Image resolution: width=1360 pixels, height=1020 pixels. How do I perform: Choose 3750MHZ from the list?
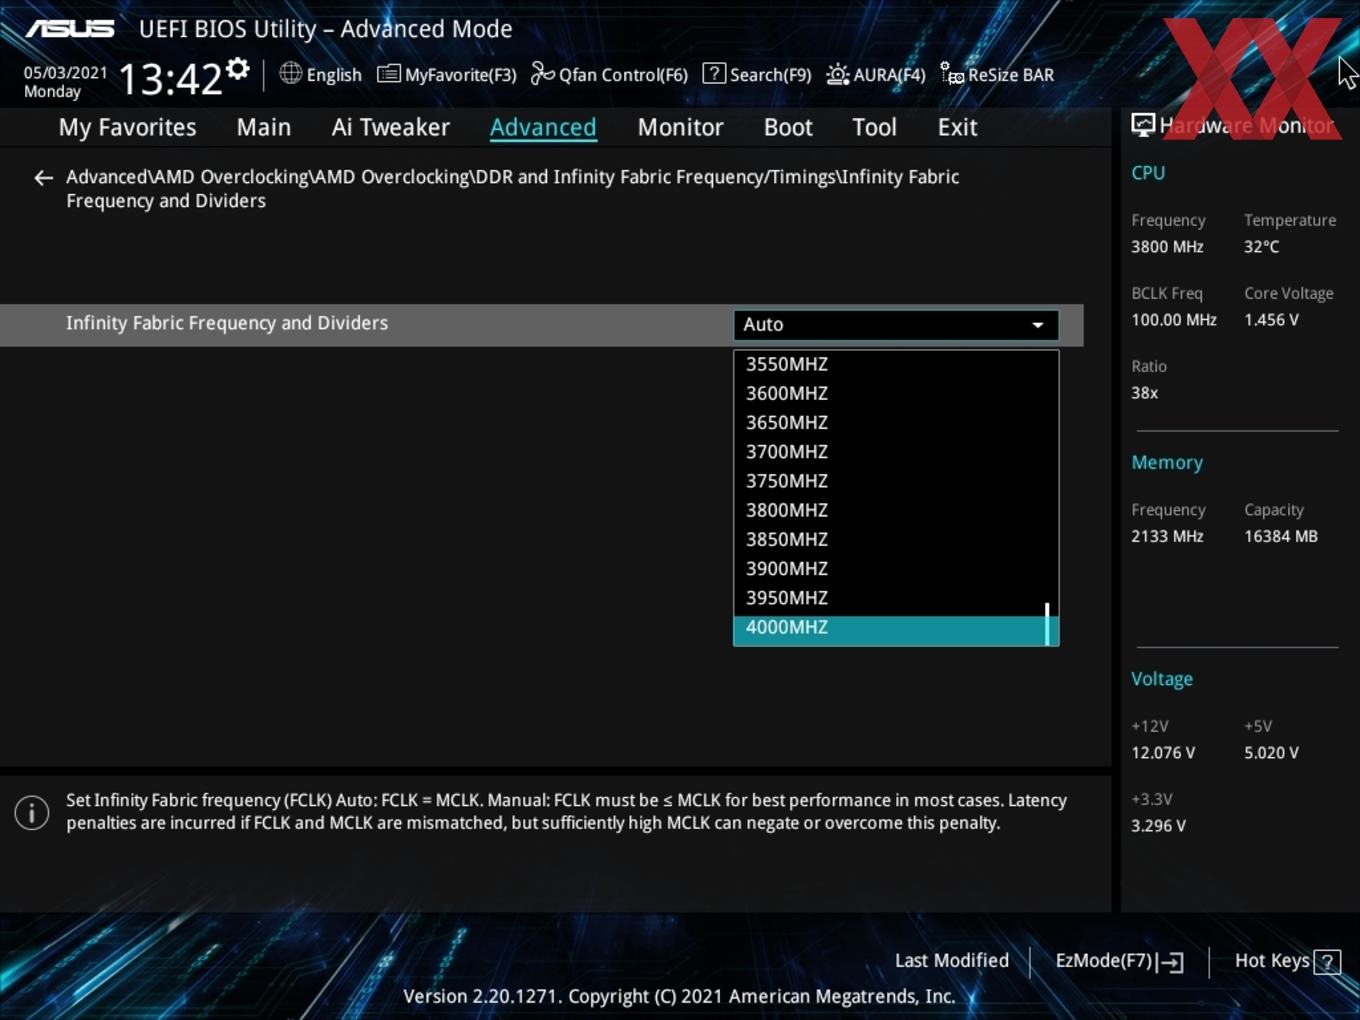(896, 480)
